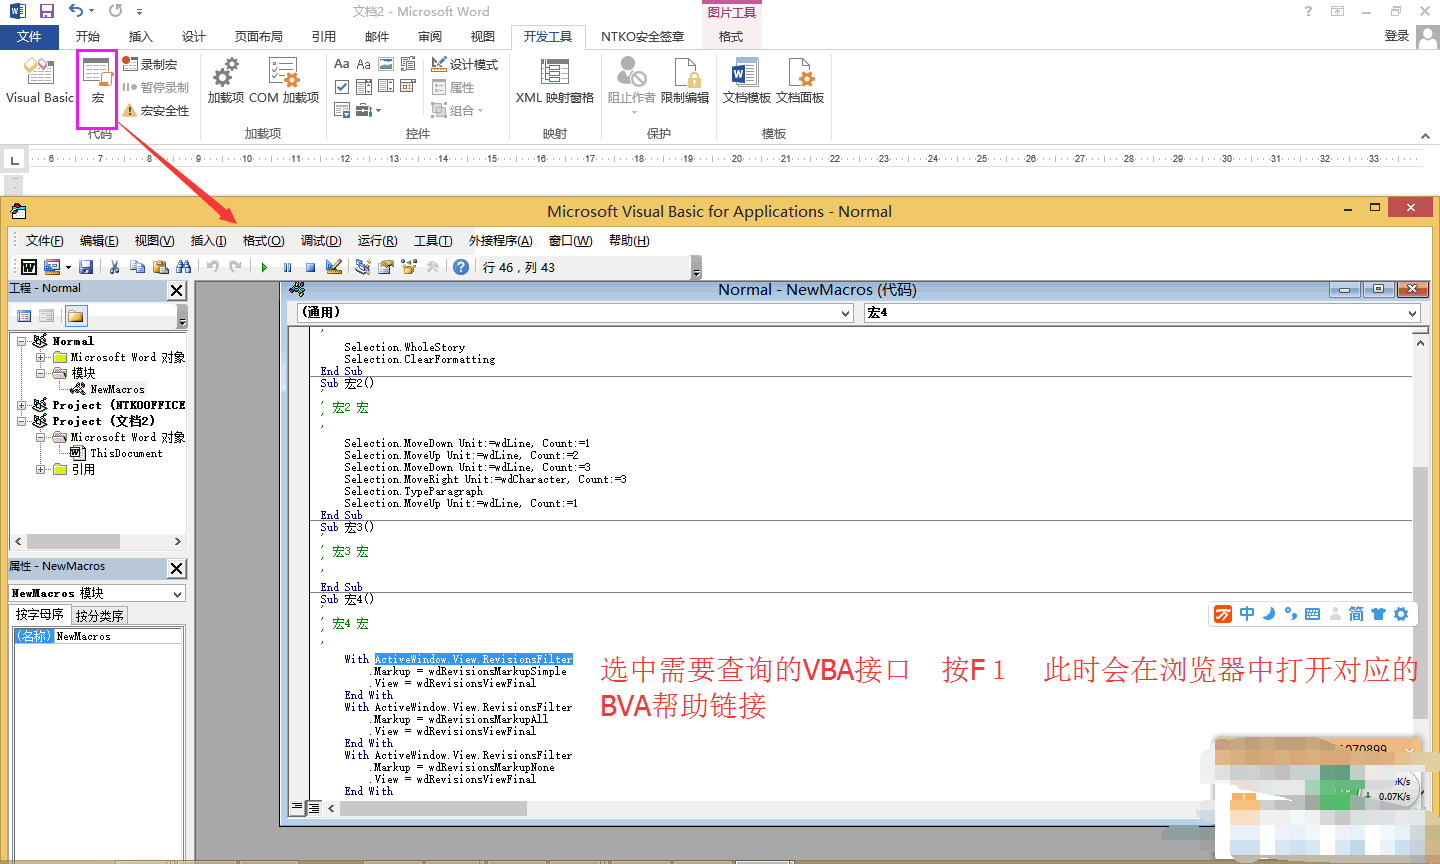Click the Cut scissors icon in VBA toolbar
Image resolution: width=1440 pixels, height=864 pixels.
tap(114, 267)
